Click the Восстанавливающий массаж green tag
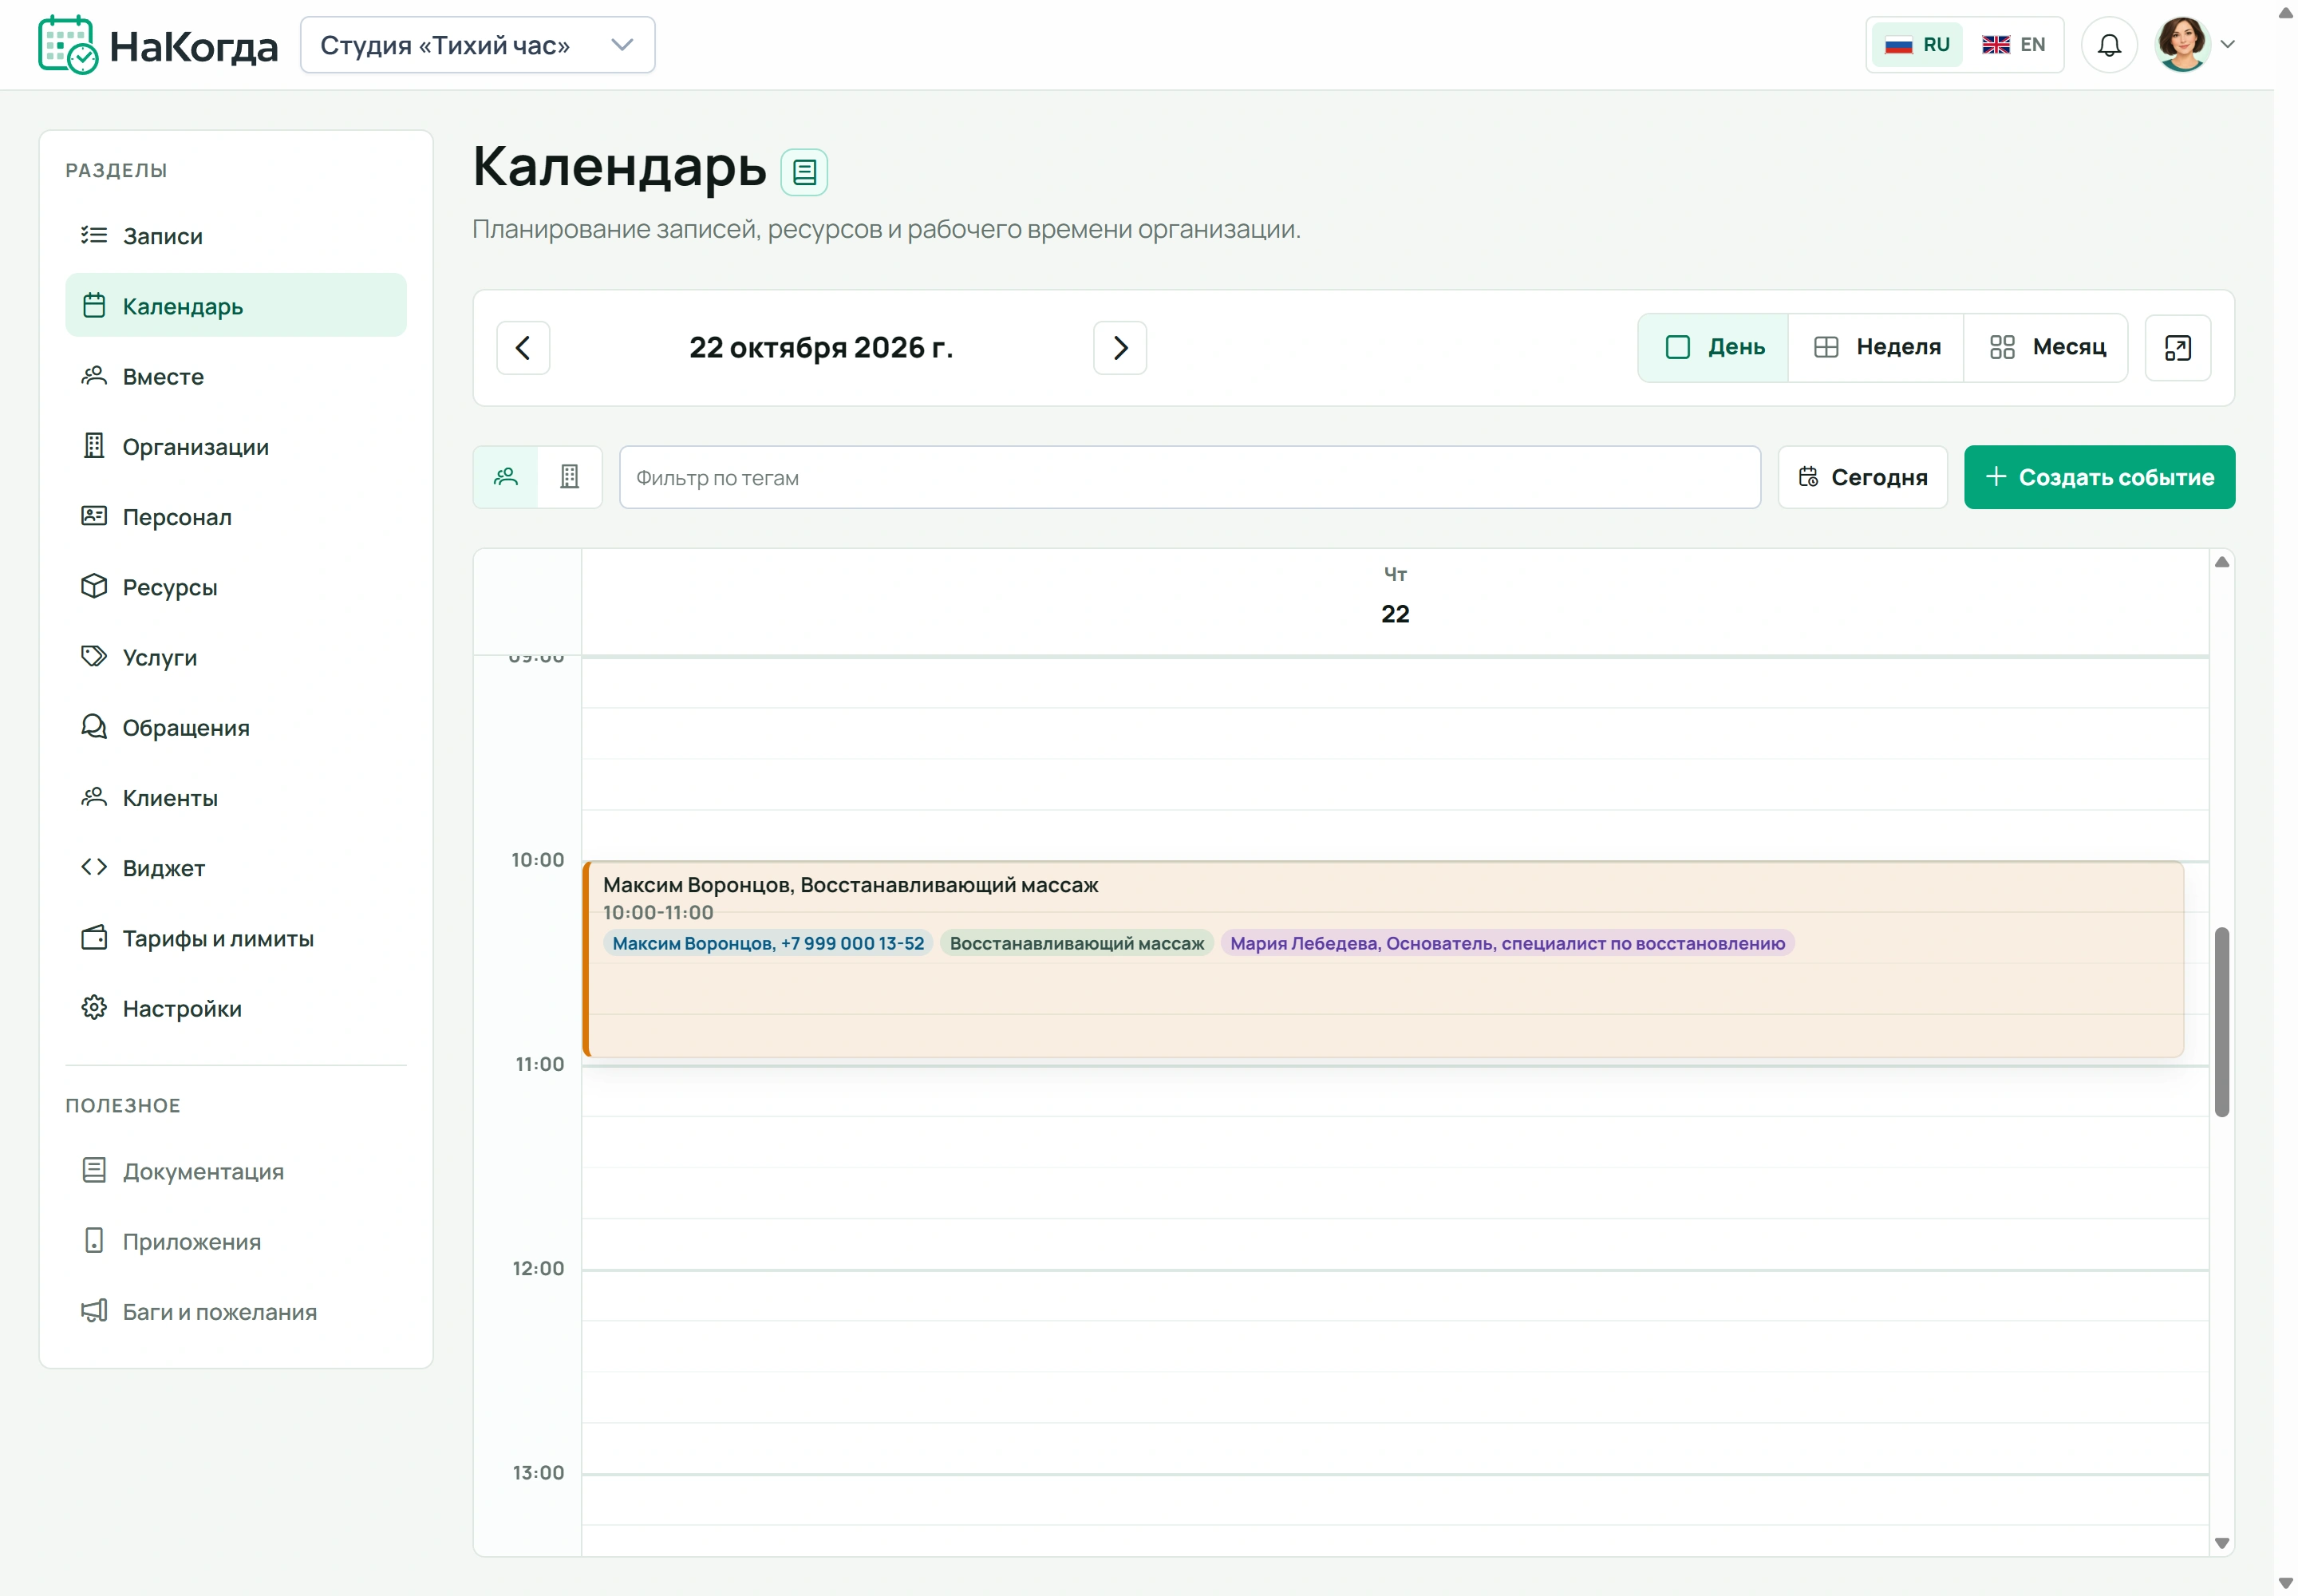The width and height of the screenshot is (2298, 1596). coord(1077,943)
